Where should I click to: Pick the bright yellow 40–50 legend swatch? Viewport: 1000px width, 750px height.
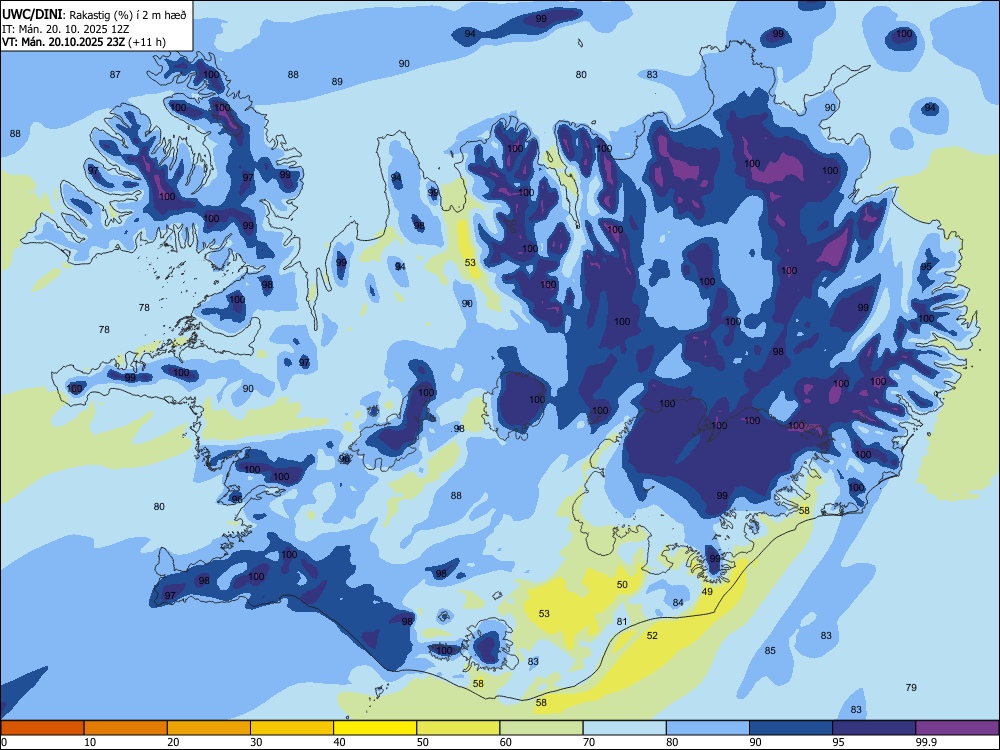375,728
